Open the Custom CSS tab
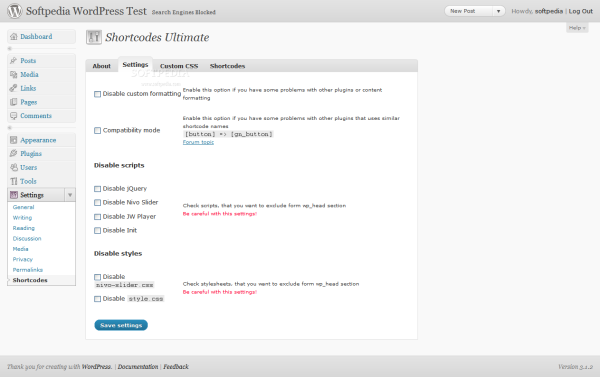The width and height of the screenshot is (600, 377). (179, 66)
